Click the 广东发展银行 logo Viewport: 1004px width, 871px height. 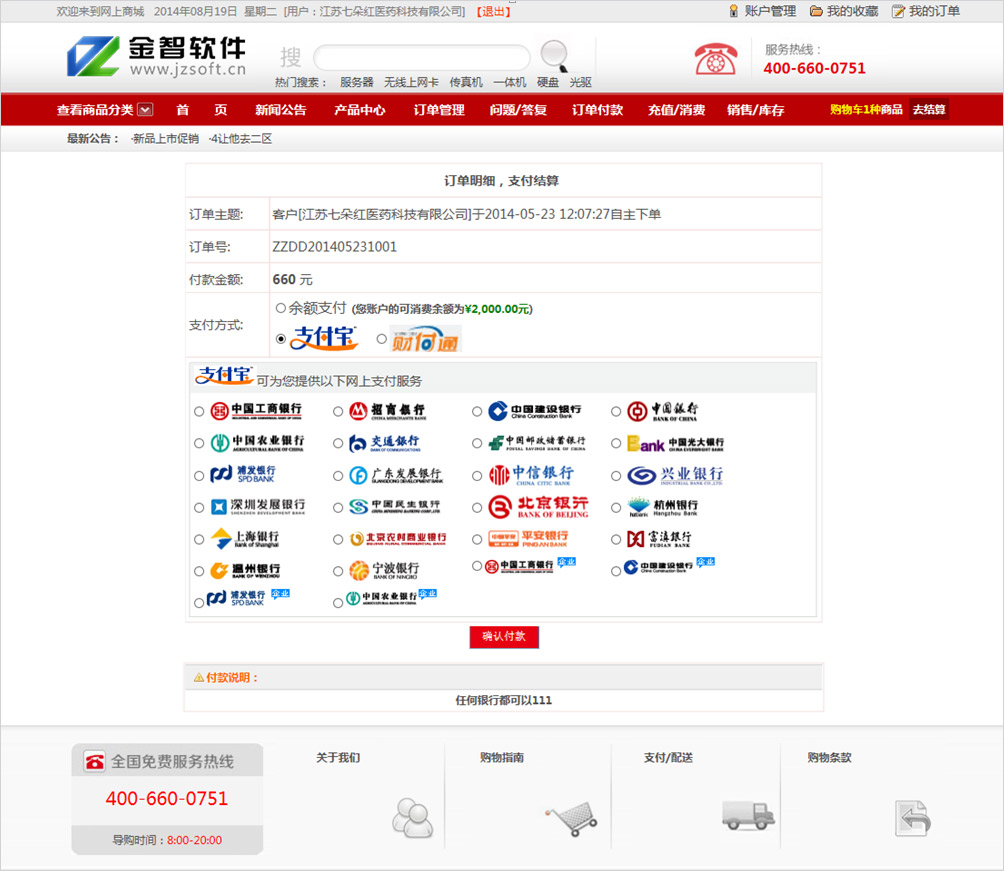pyautogui.click(x=395, y=475)
